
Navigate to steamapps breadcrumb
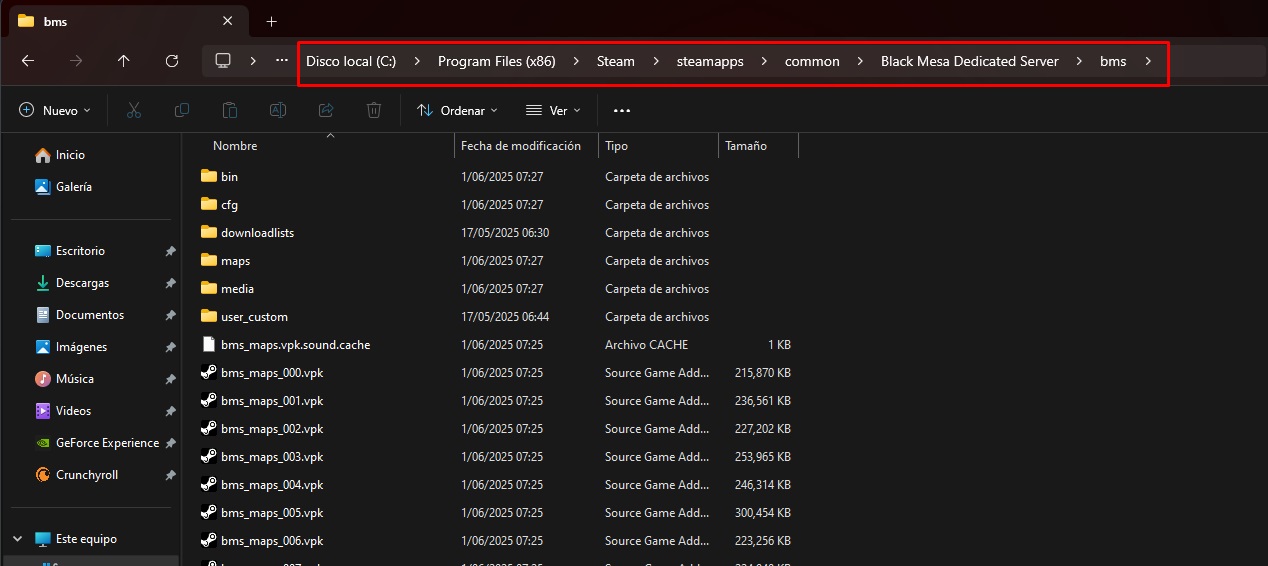click(710, 61)
